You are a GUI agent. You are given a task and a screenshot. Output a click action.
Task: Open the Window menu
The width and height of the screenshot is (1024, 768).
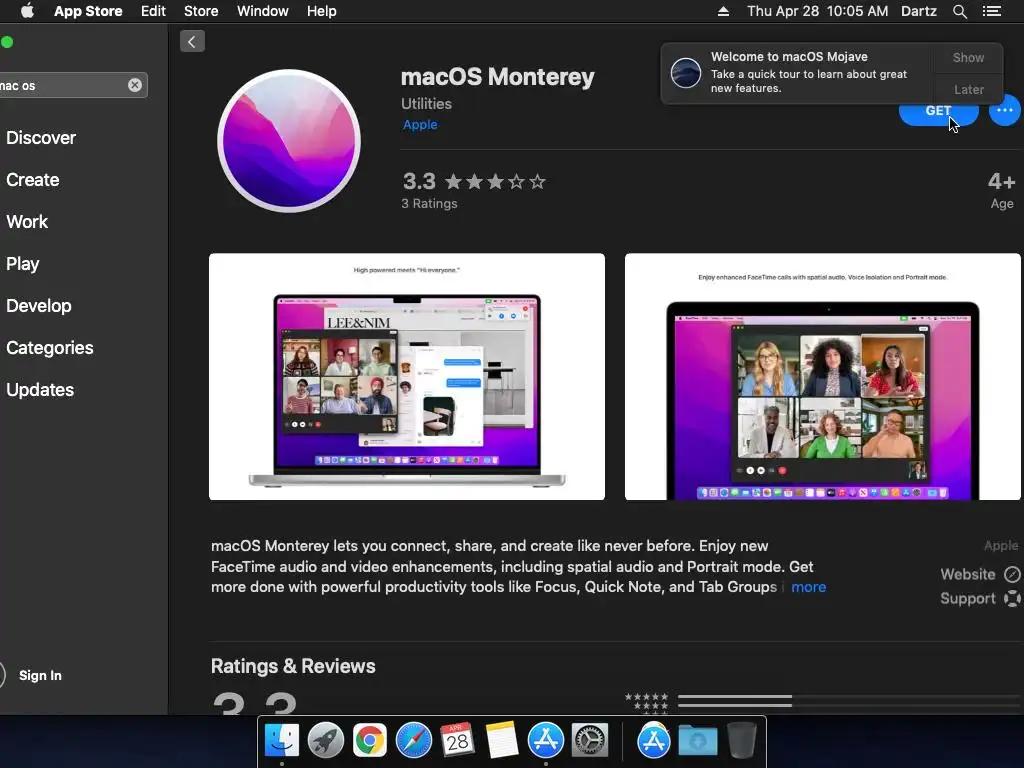pos(263,11)
